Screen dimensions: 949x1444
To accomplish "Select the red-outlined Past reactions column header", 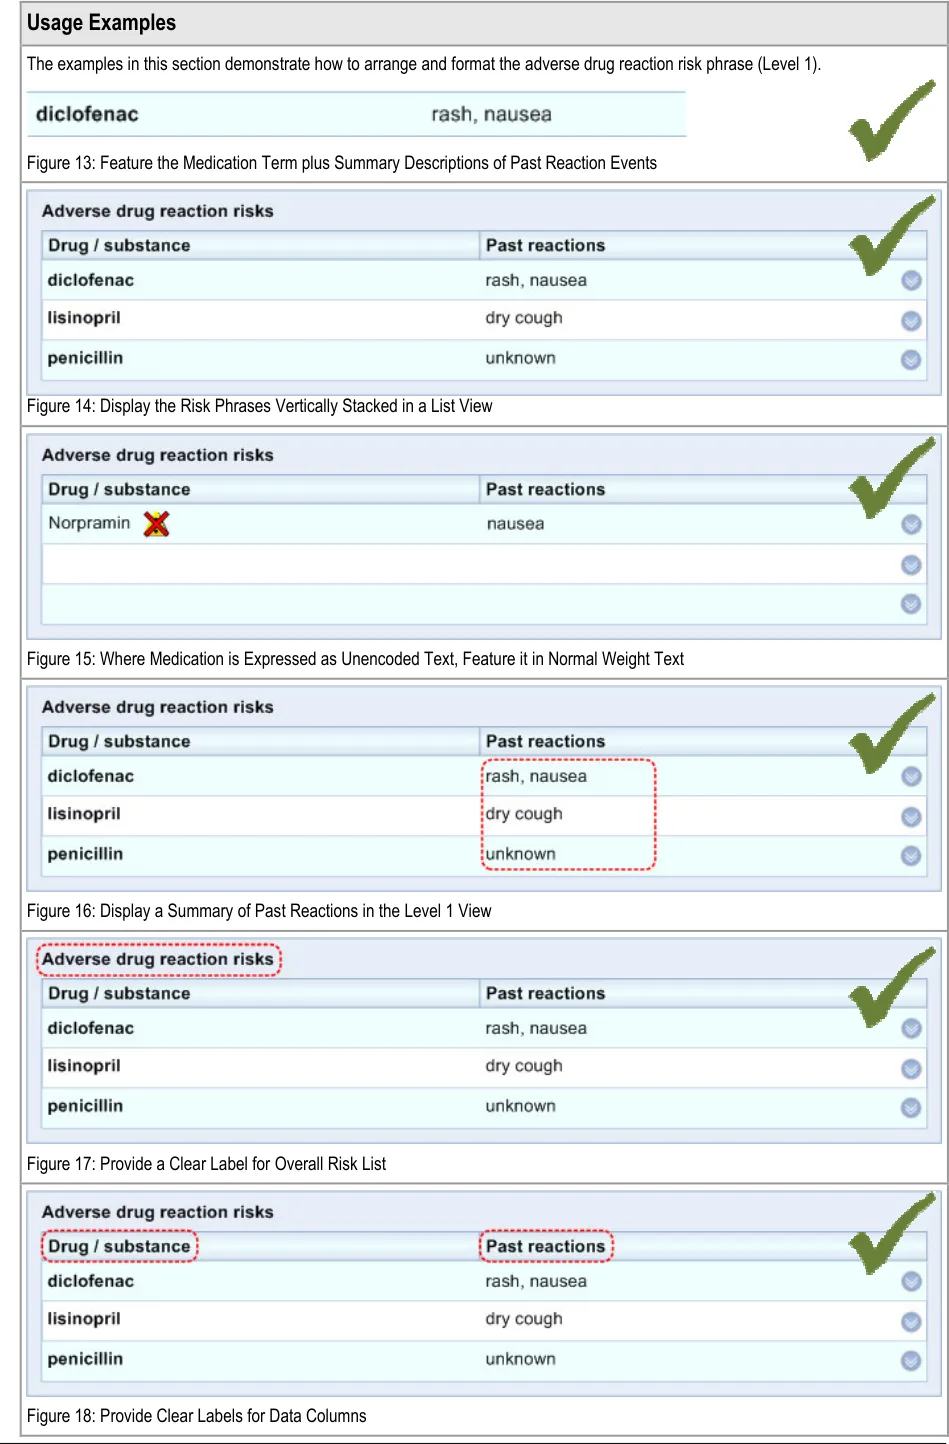I will 546,1246.
